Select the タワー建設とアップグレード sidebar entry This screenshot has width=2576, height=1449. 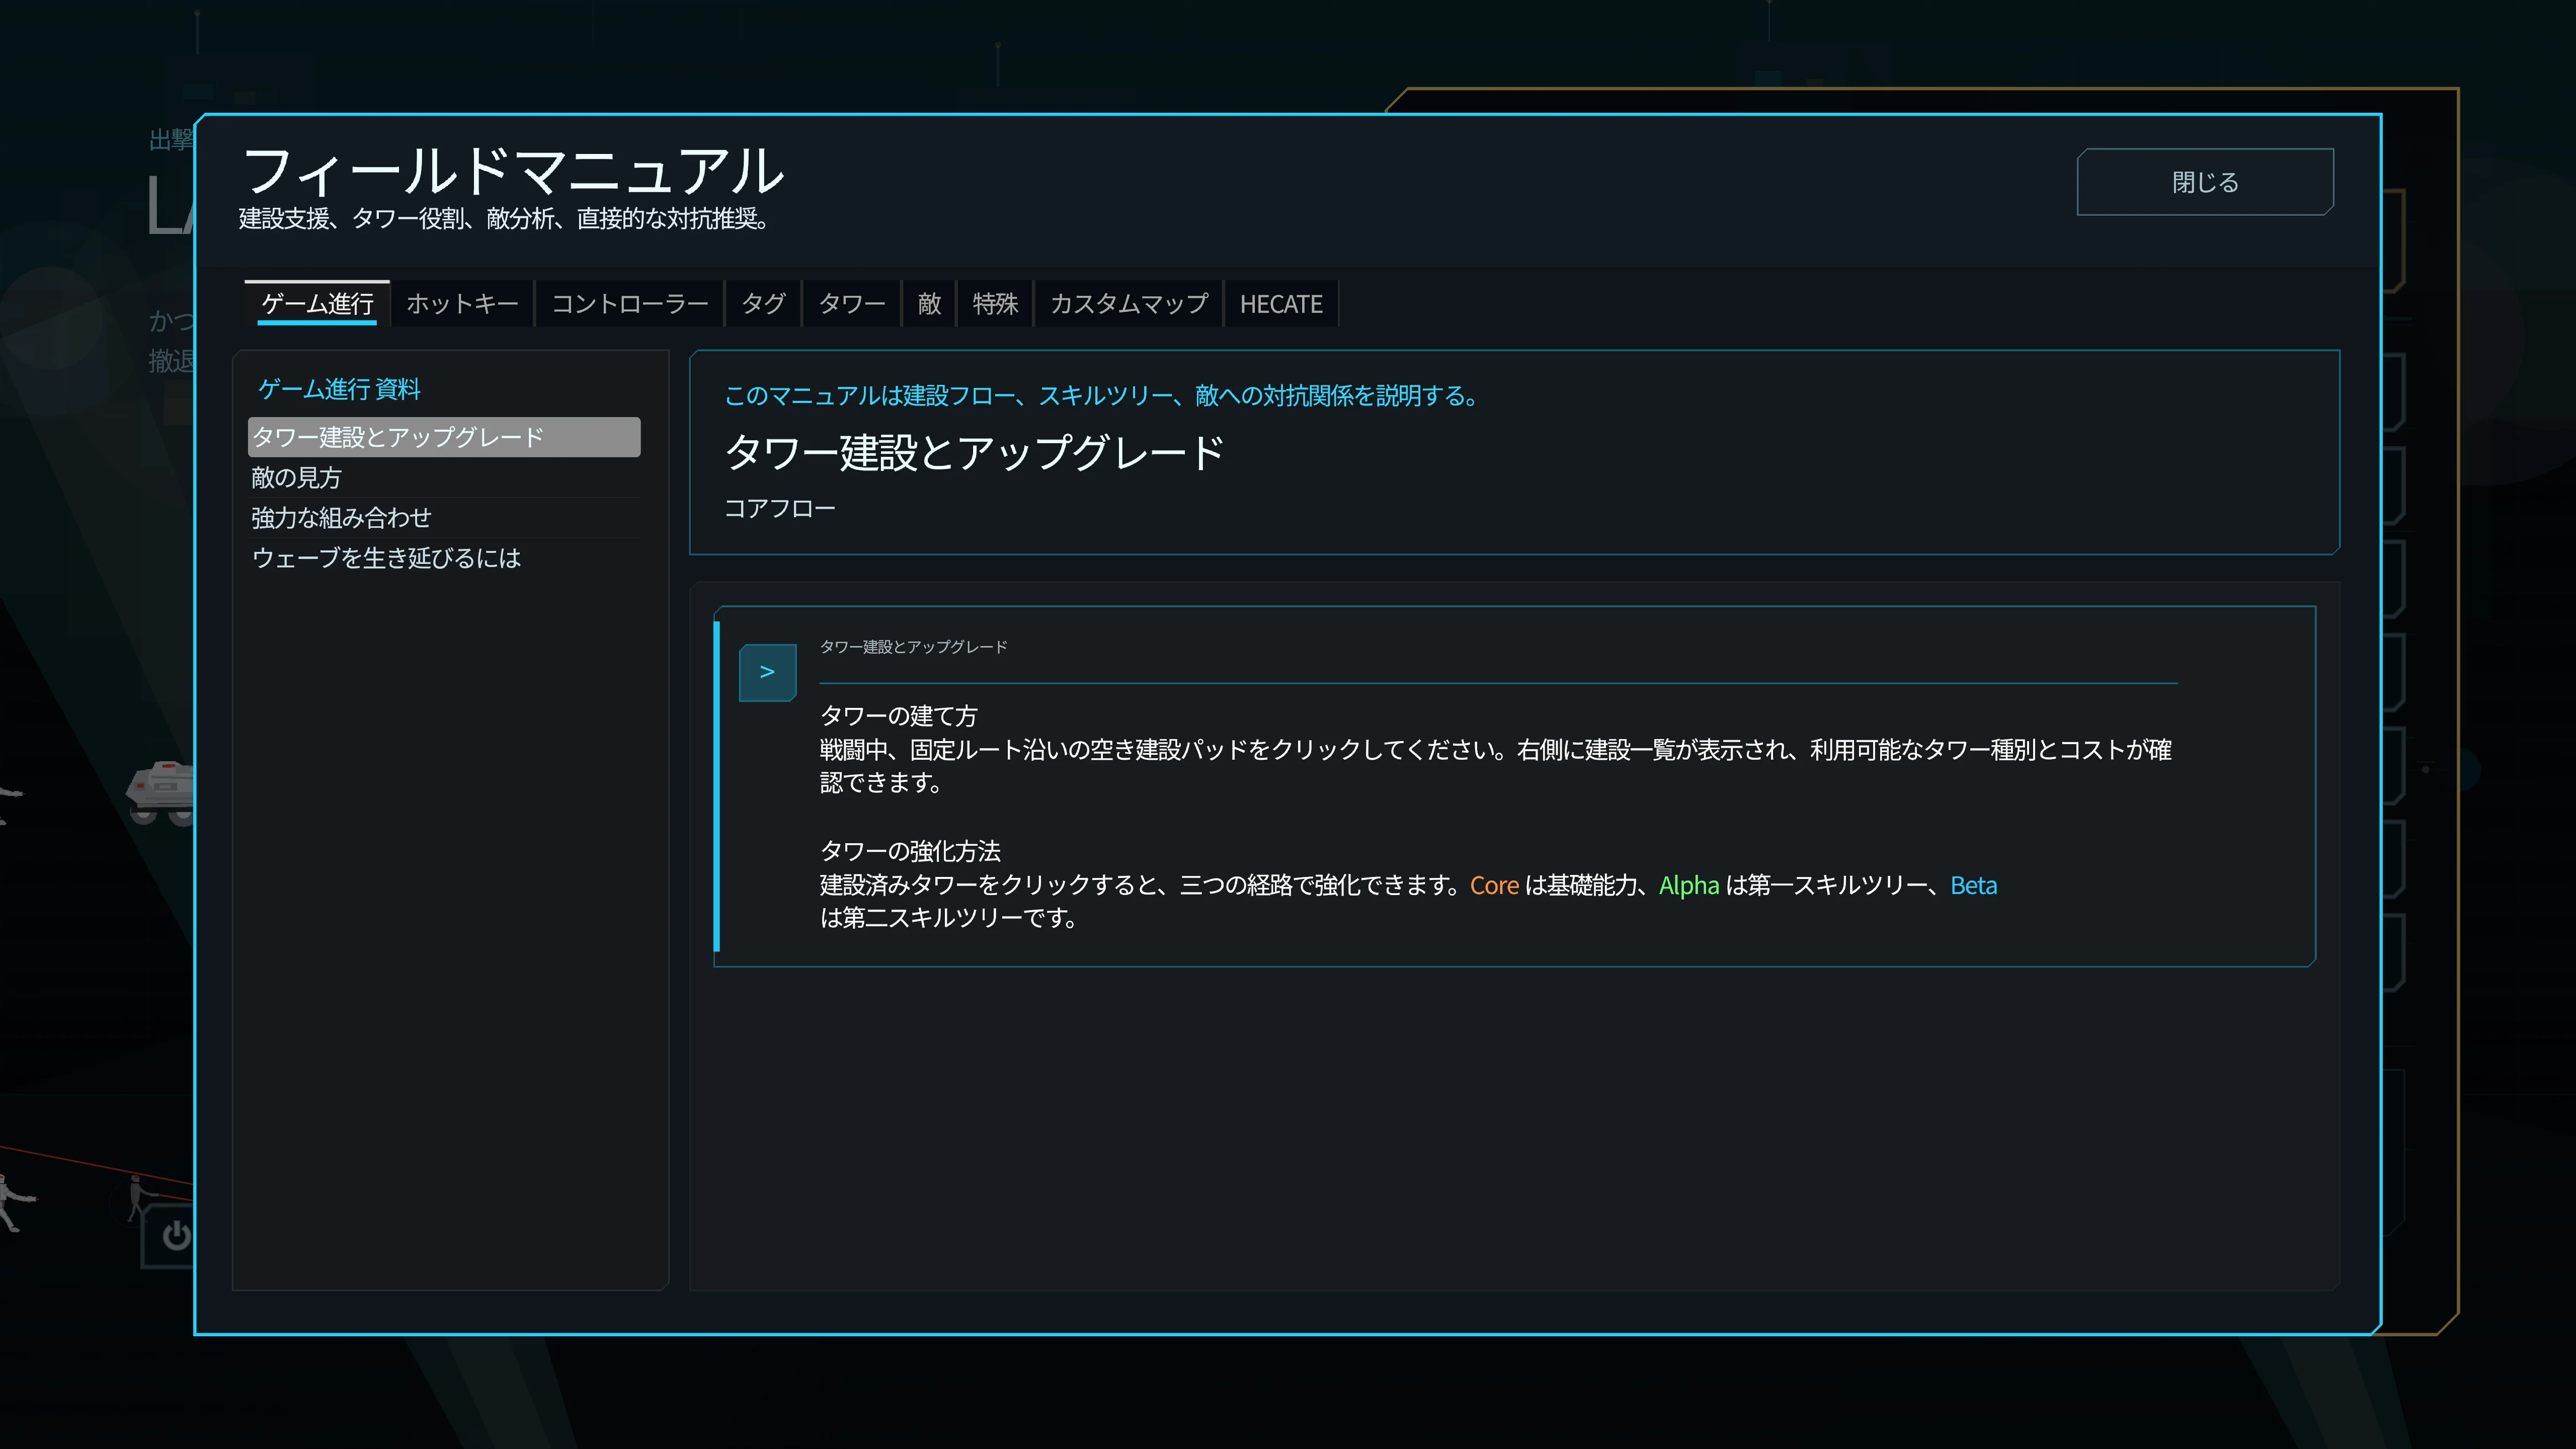[444, 437]
